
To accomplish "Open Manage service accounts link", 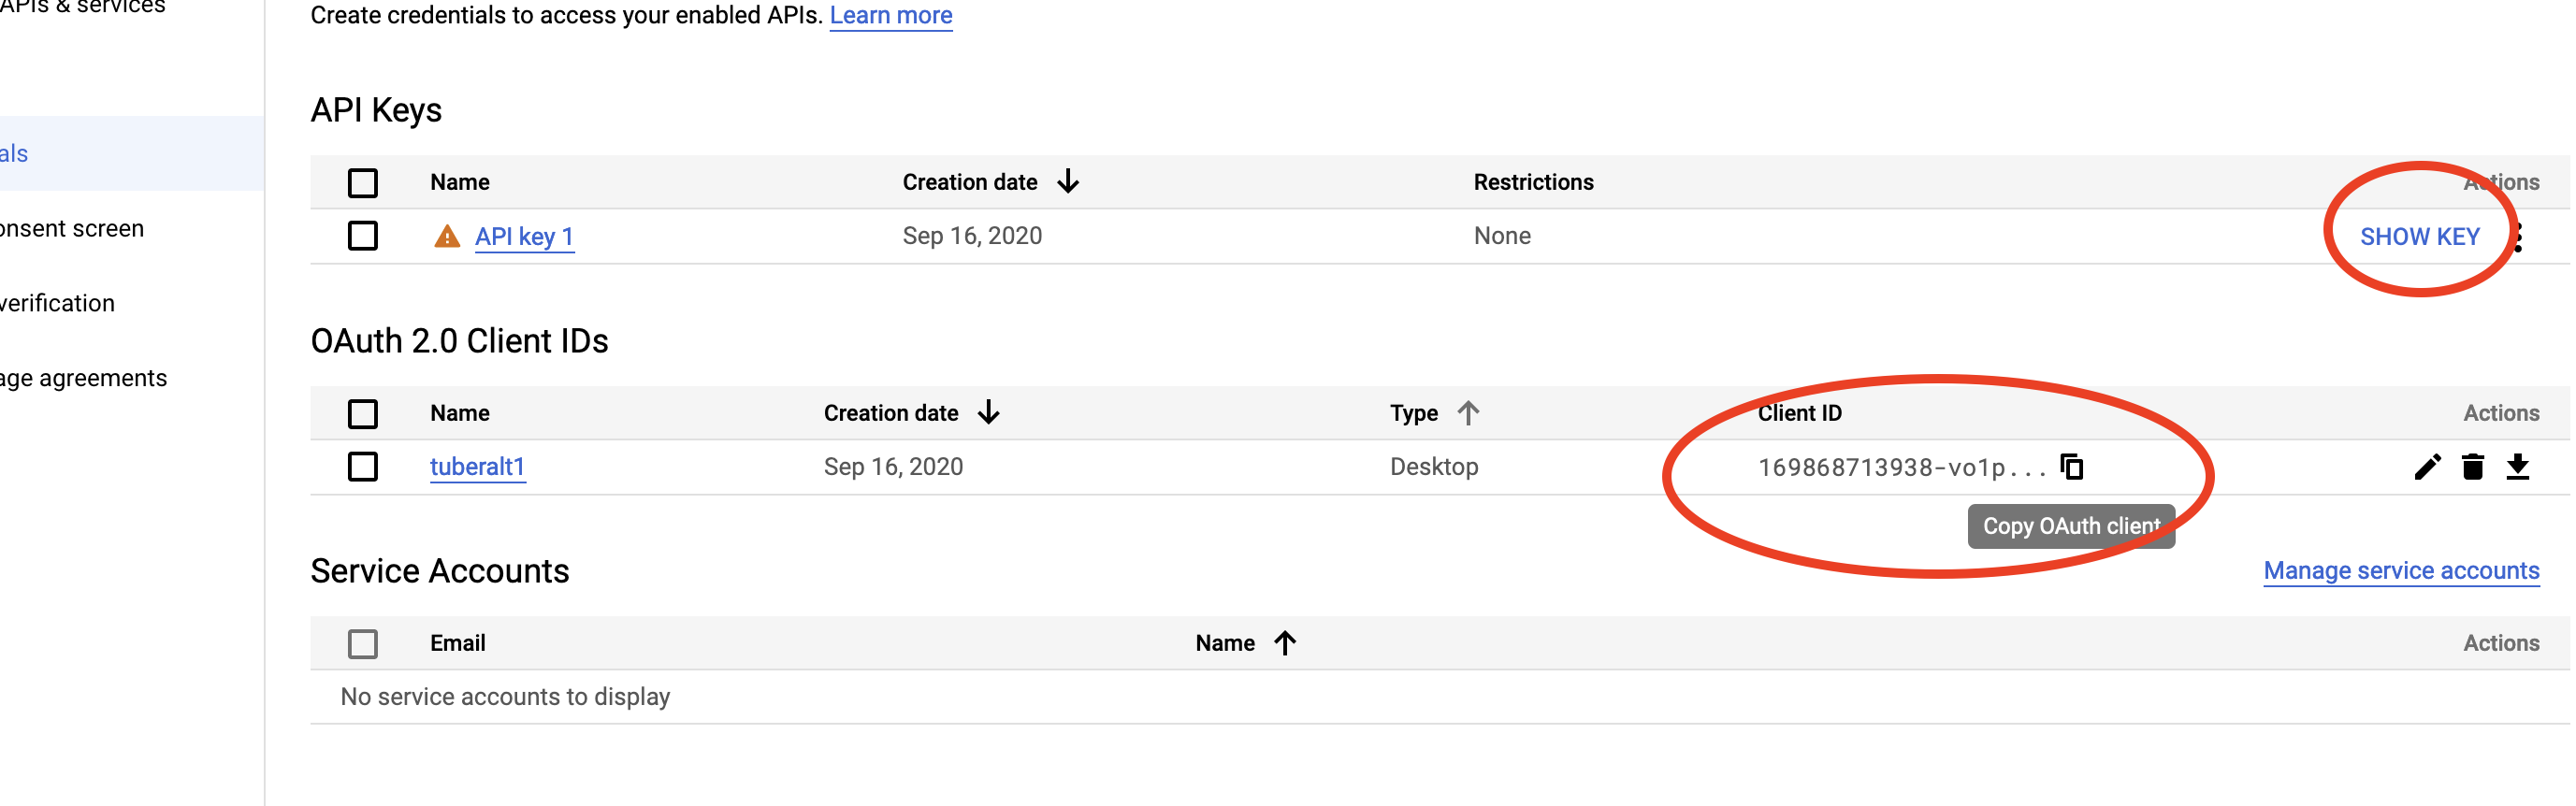I will pyautogui.click(x=2401, y=571).
